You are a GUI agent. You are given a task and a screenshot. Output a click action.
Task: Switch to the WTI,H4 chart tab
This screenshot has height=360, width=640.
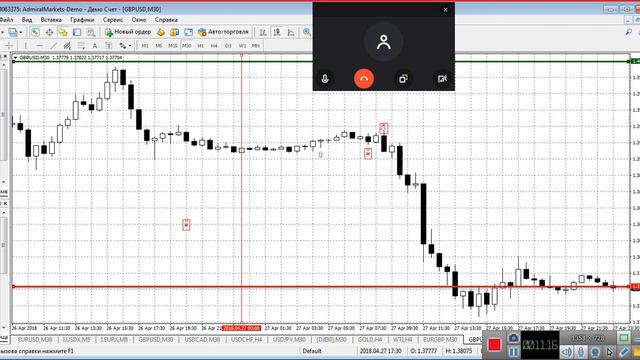[402, 339]
